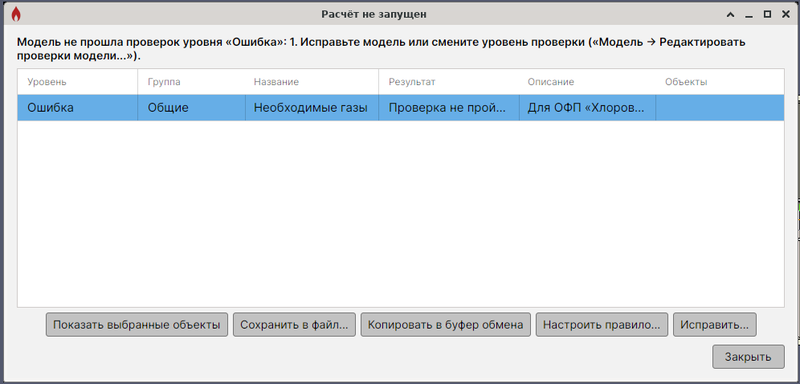Screen dimensions: 800x384
Task: Open Настроить правило... settings
Action: pyautogui.click(x=602, y=325)
